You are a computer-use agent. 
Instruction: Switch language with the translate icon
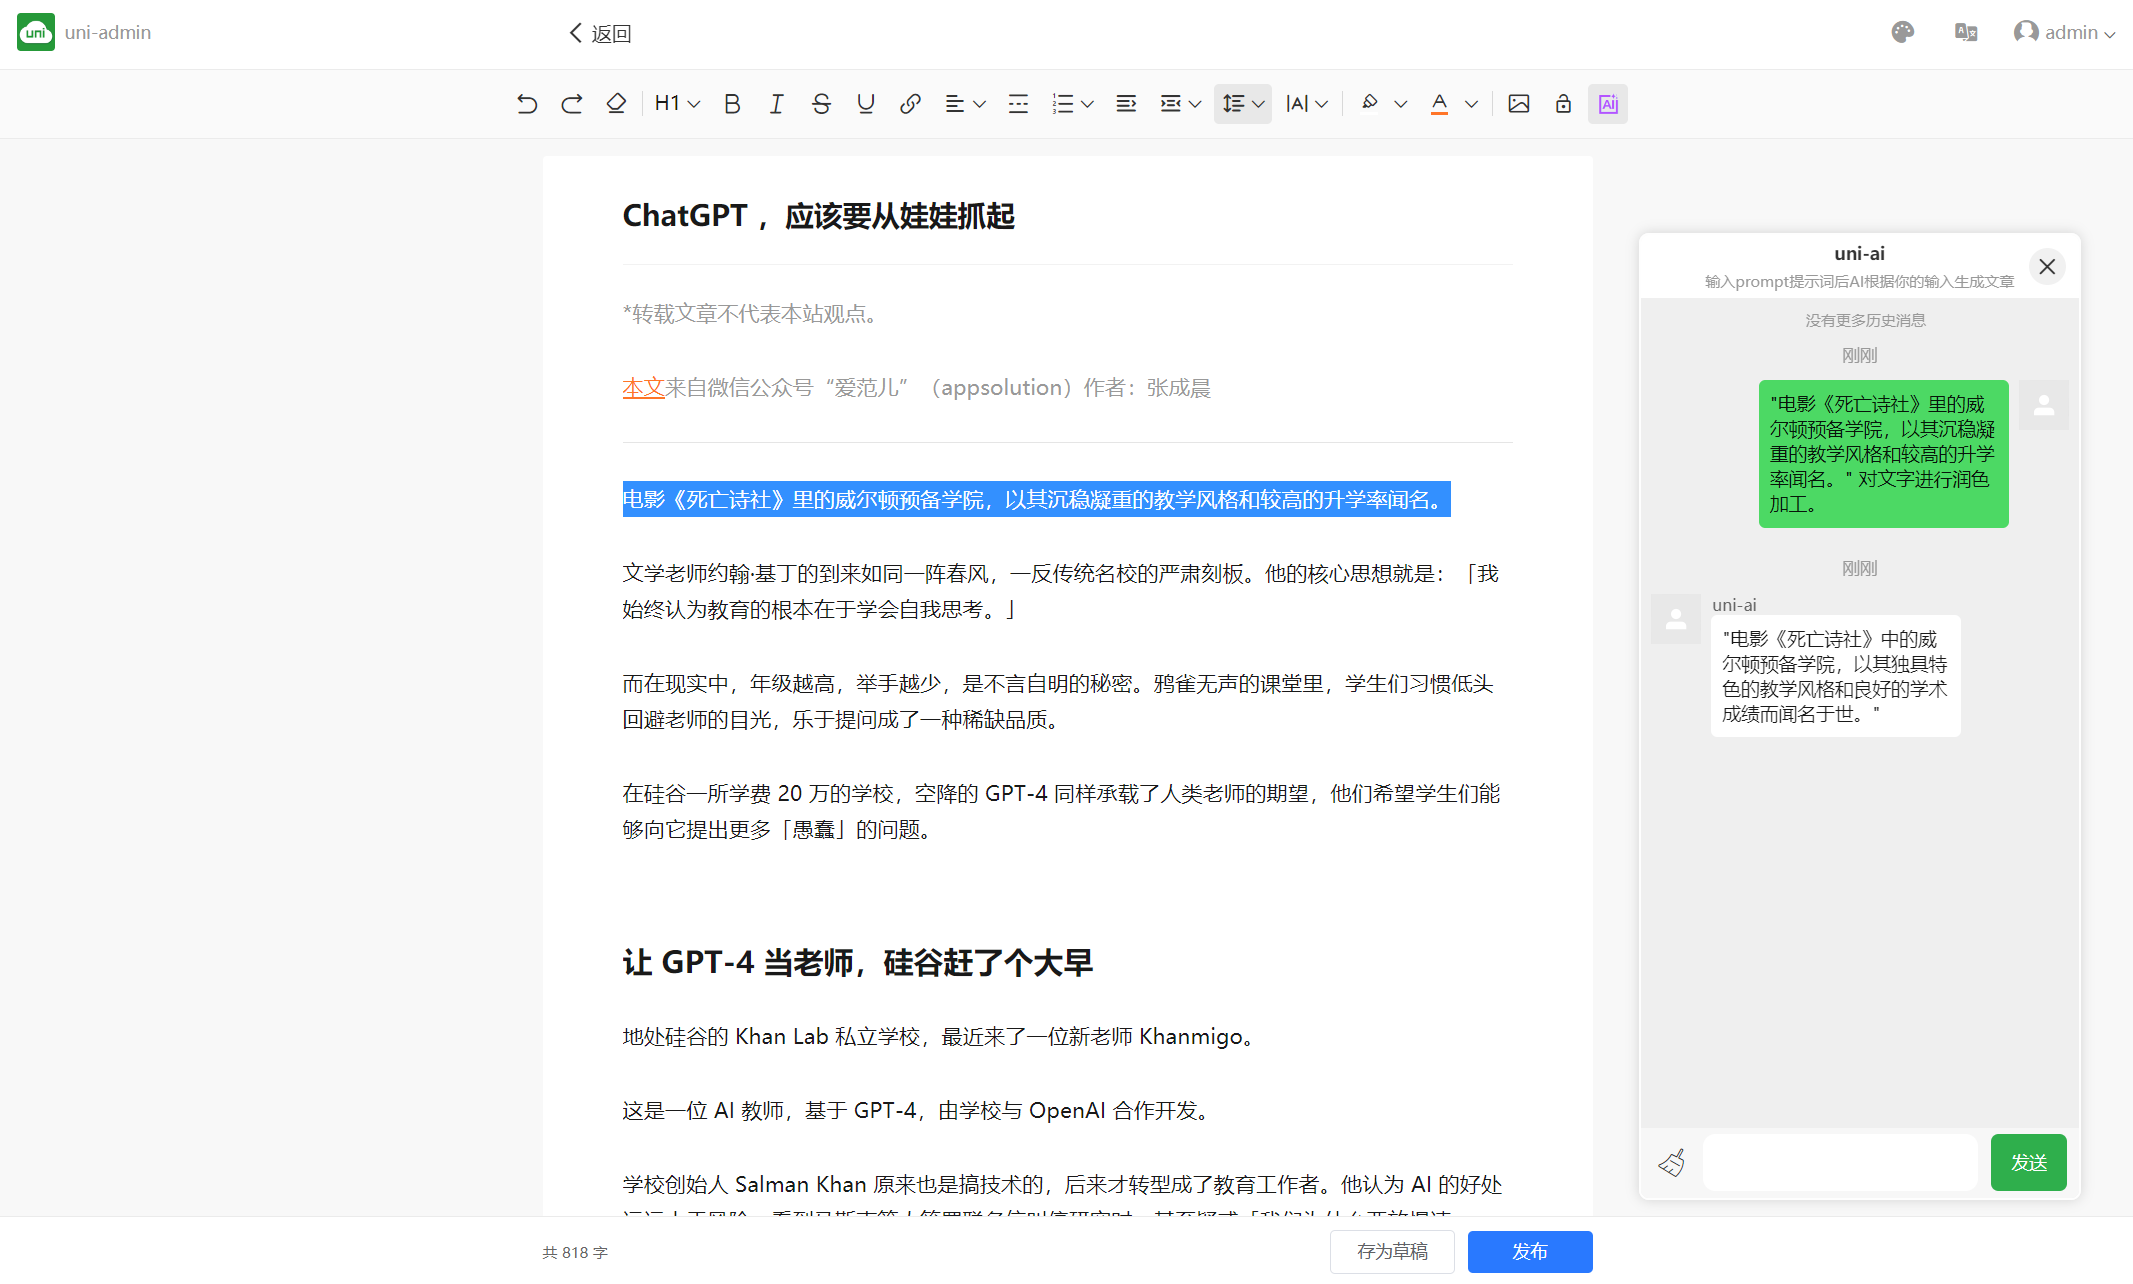(x=1966, y=33)
